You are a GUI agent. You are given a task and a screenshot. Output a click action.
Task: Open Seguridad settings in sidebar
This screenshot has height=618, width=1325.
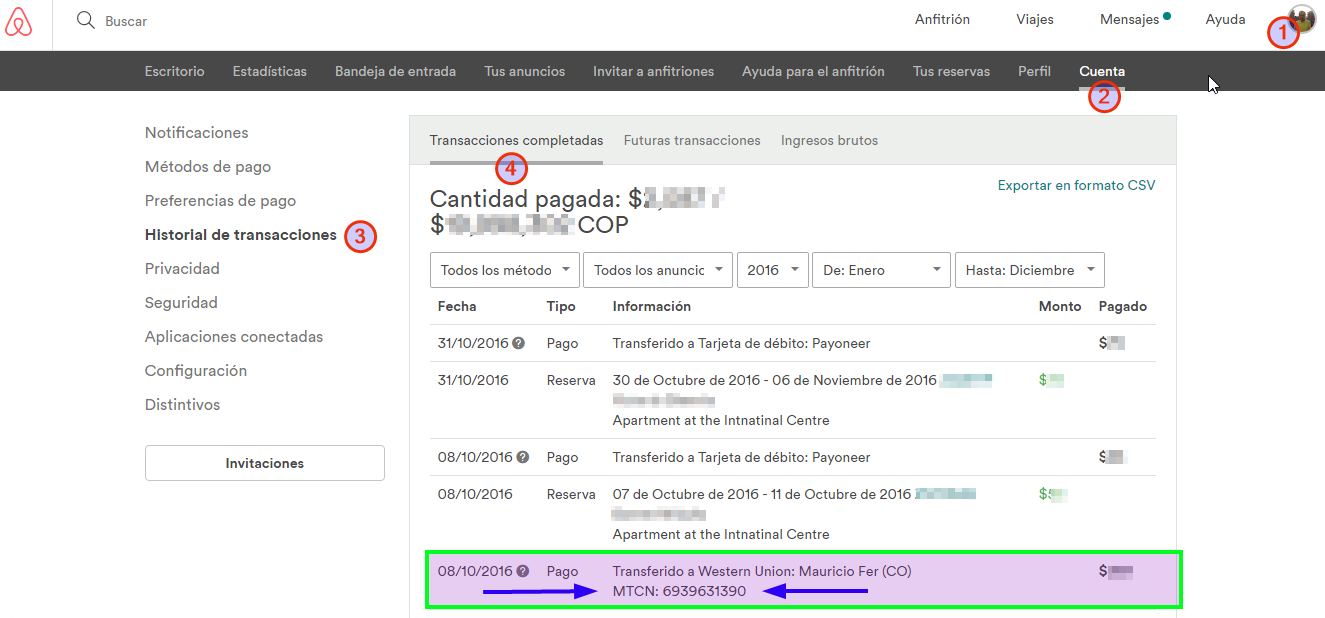tap(181, 303)
